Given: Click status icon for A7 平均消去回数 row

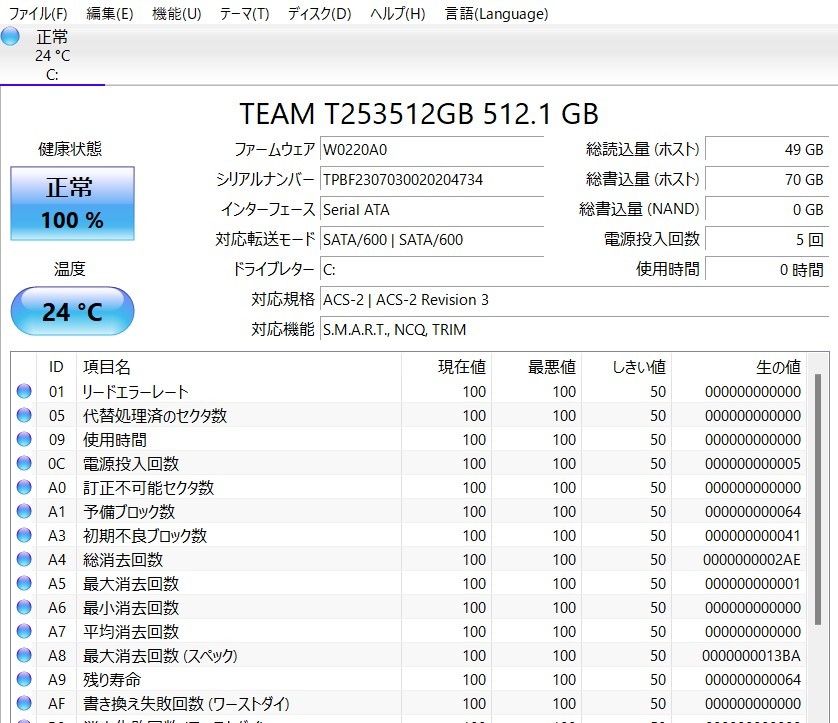Looking at the screenshot, I should pos(24,632).
